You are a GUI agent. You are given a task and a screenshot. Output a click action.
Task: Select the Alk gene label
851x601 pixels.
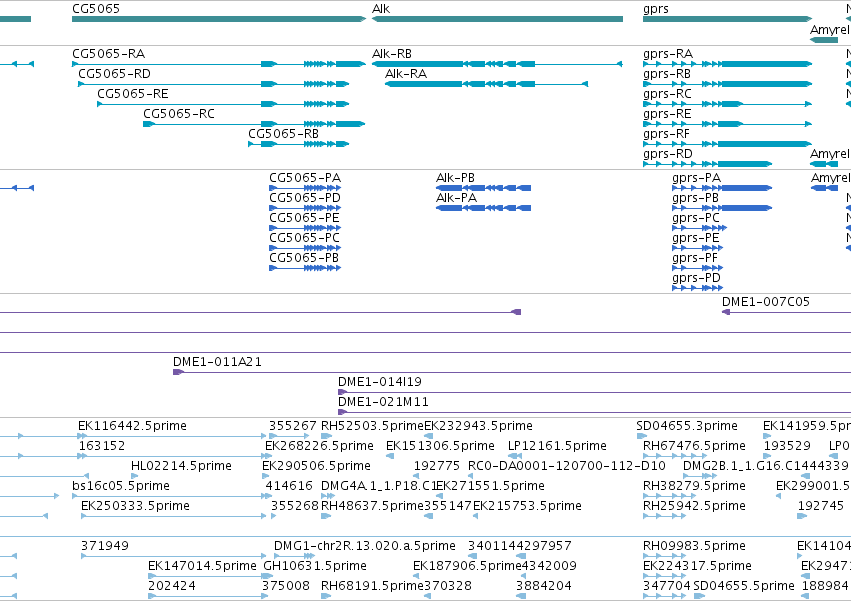point(381,9)
